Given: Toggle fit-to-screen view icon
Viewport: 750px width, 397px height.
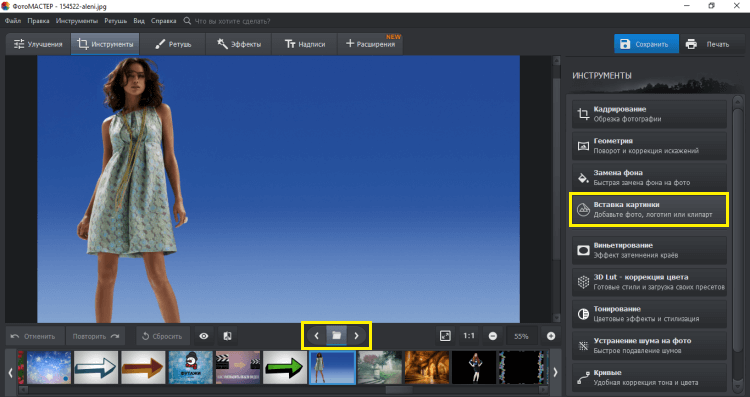Looking at the screenshot, I should coord(445,336).
